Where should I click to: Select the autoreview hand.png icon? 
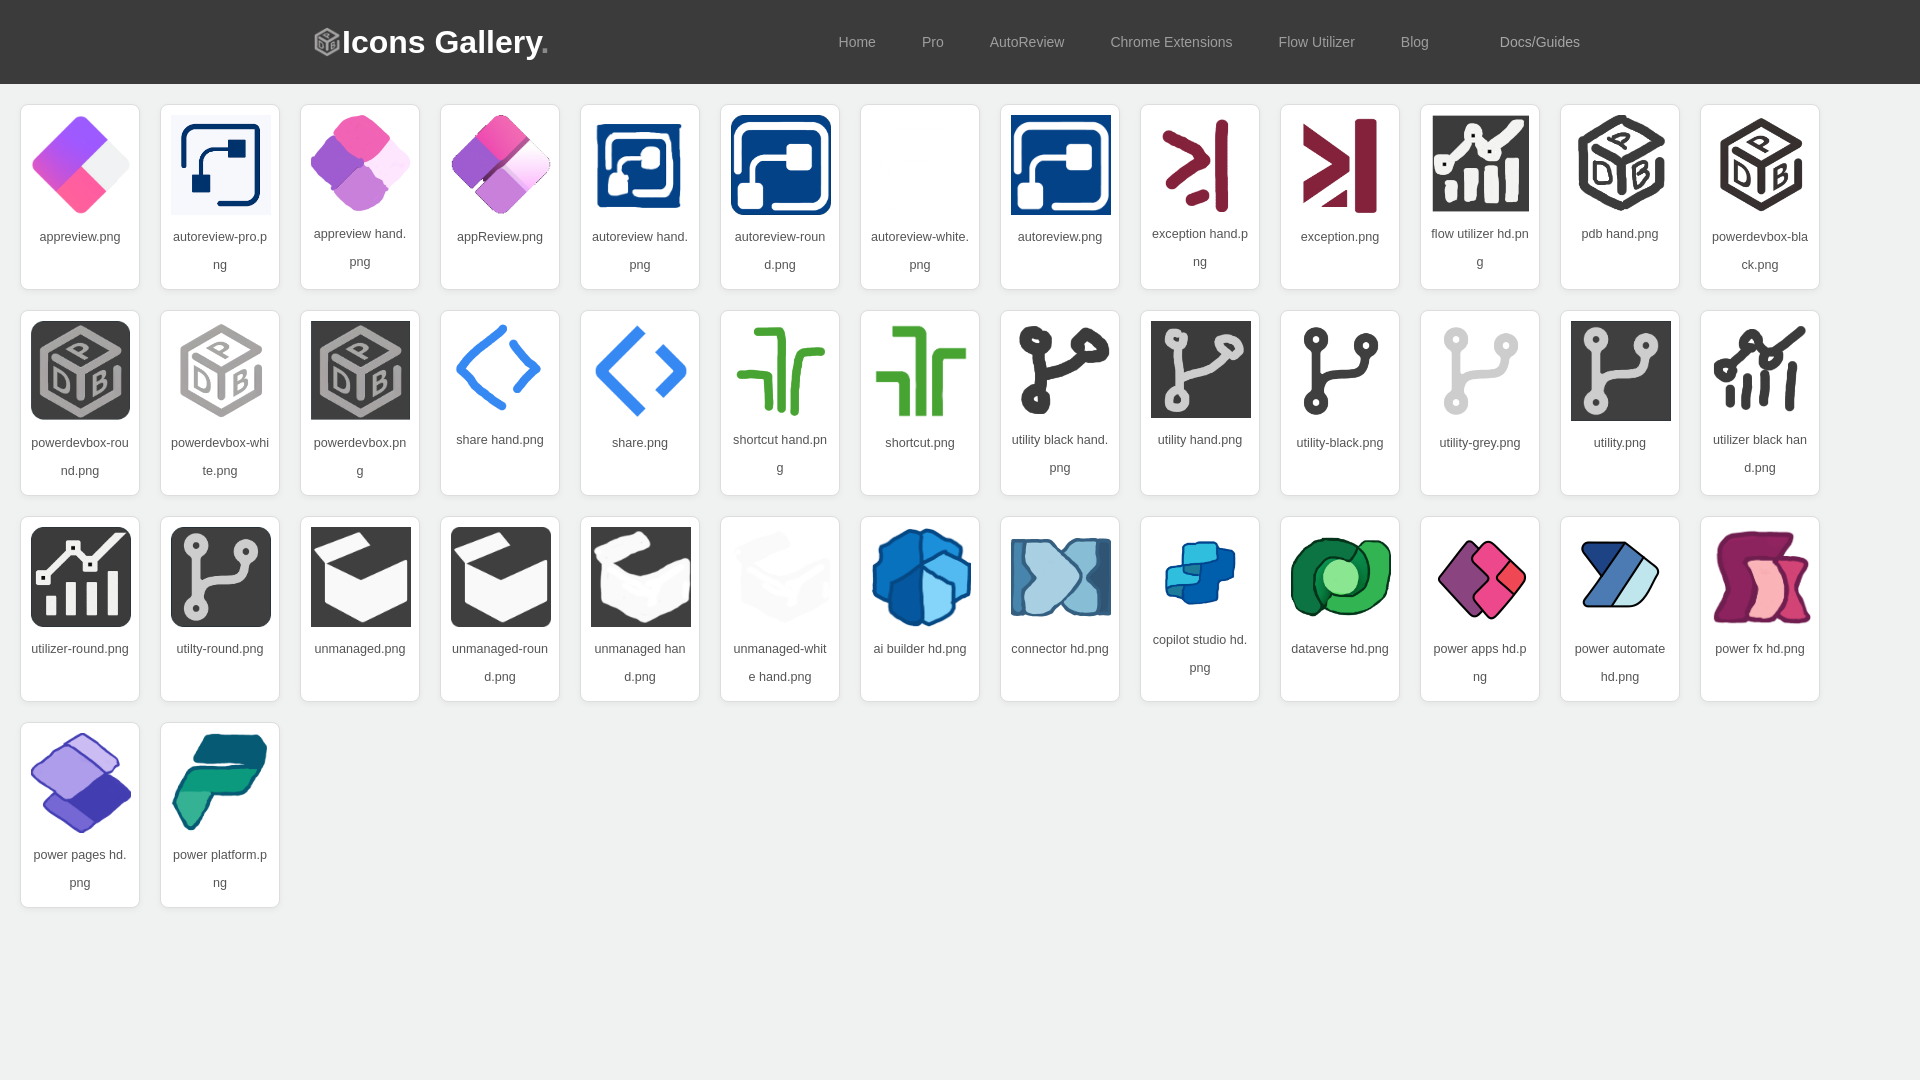coord(640,165)
